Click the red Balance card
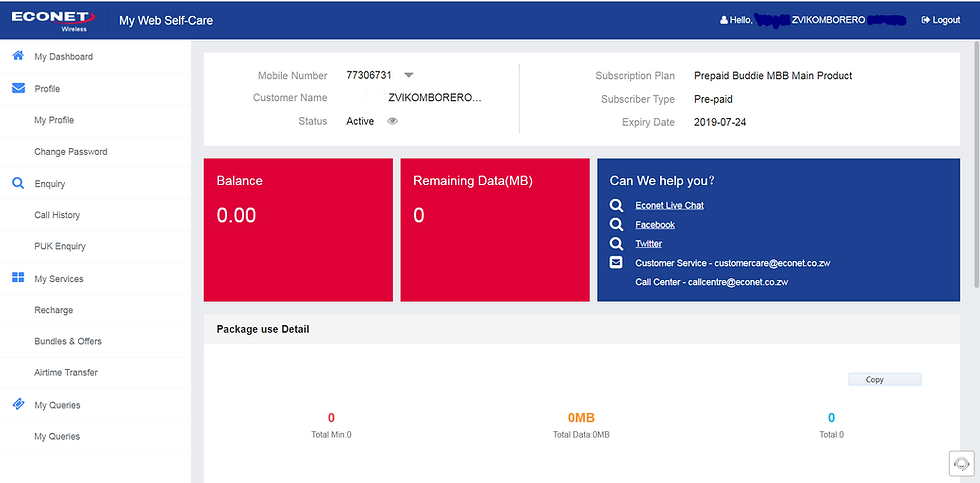Image resolution: width=980 pixels, height=483 pixels. click(x=298, y=230)
